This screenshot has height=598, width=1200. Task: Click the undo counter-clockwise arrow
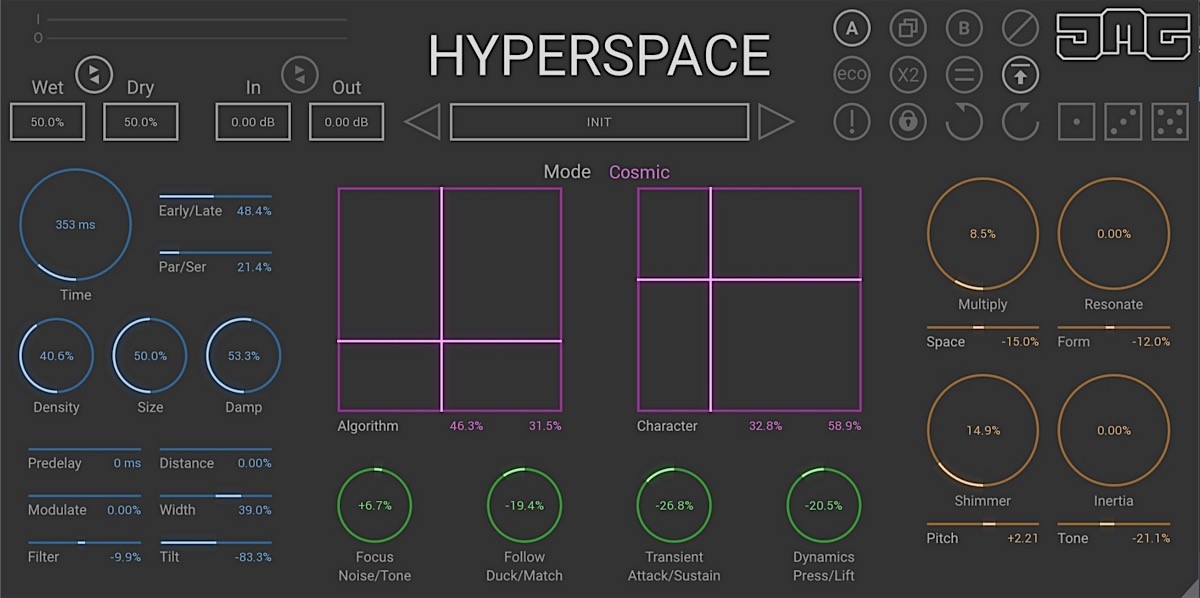tap(964, 122)
